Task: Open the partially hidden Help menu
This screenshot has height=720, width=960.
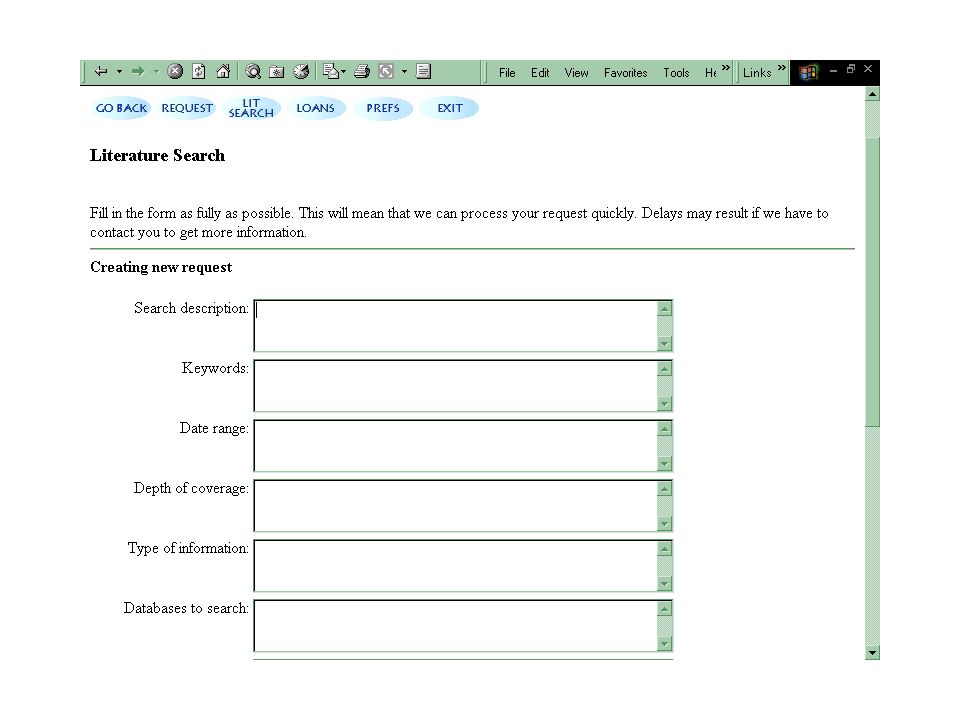Action: pyautogui.click(x=710, y=73)
